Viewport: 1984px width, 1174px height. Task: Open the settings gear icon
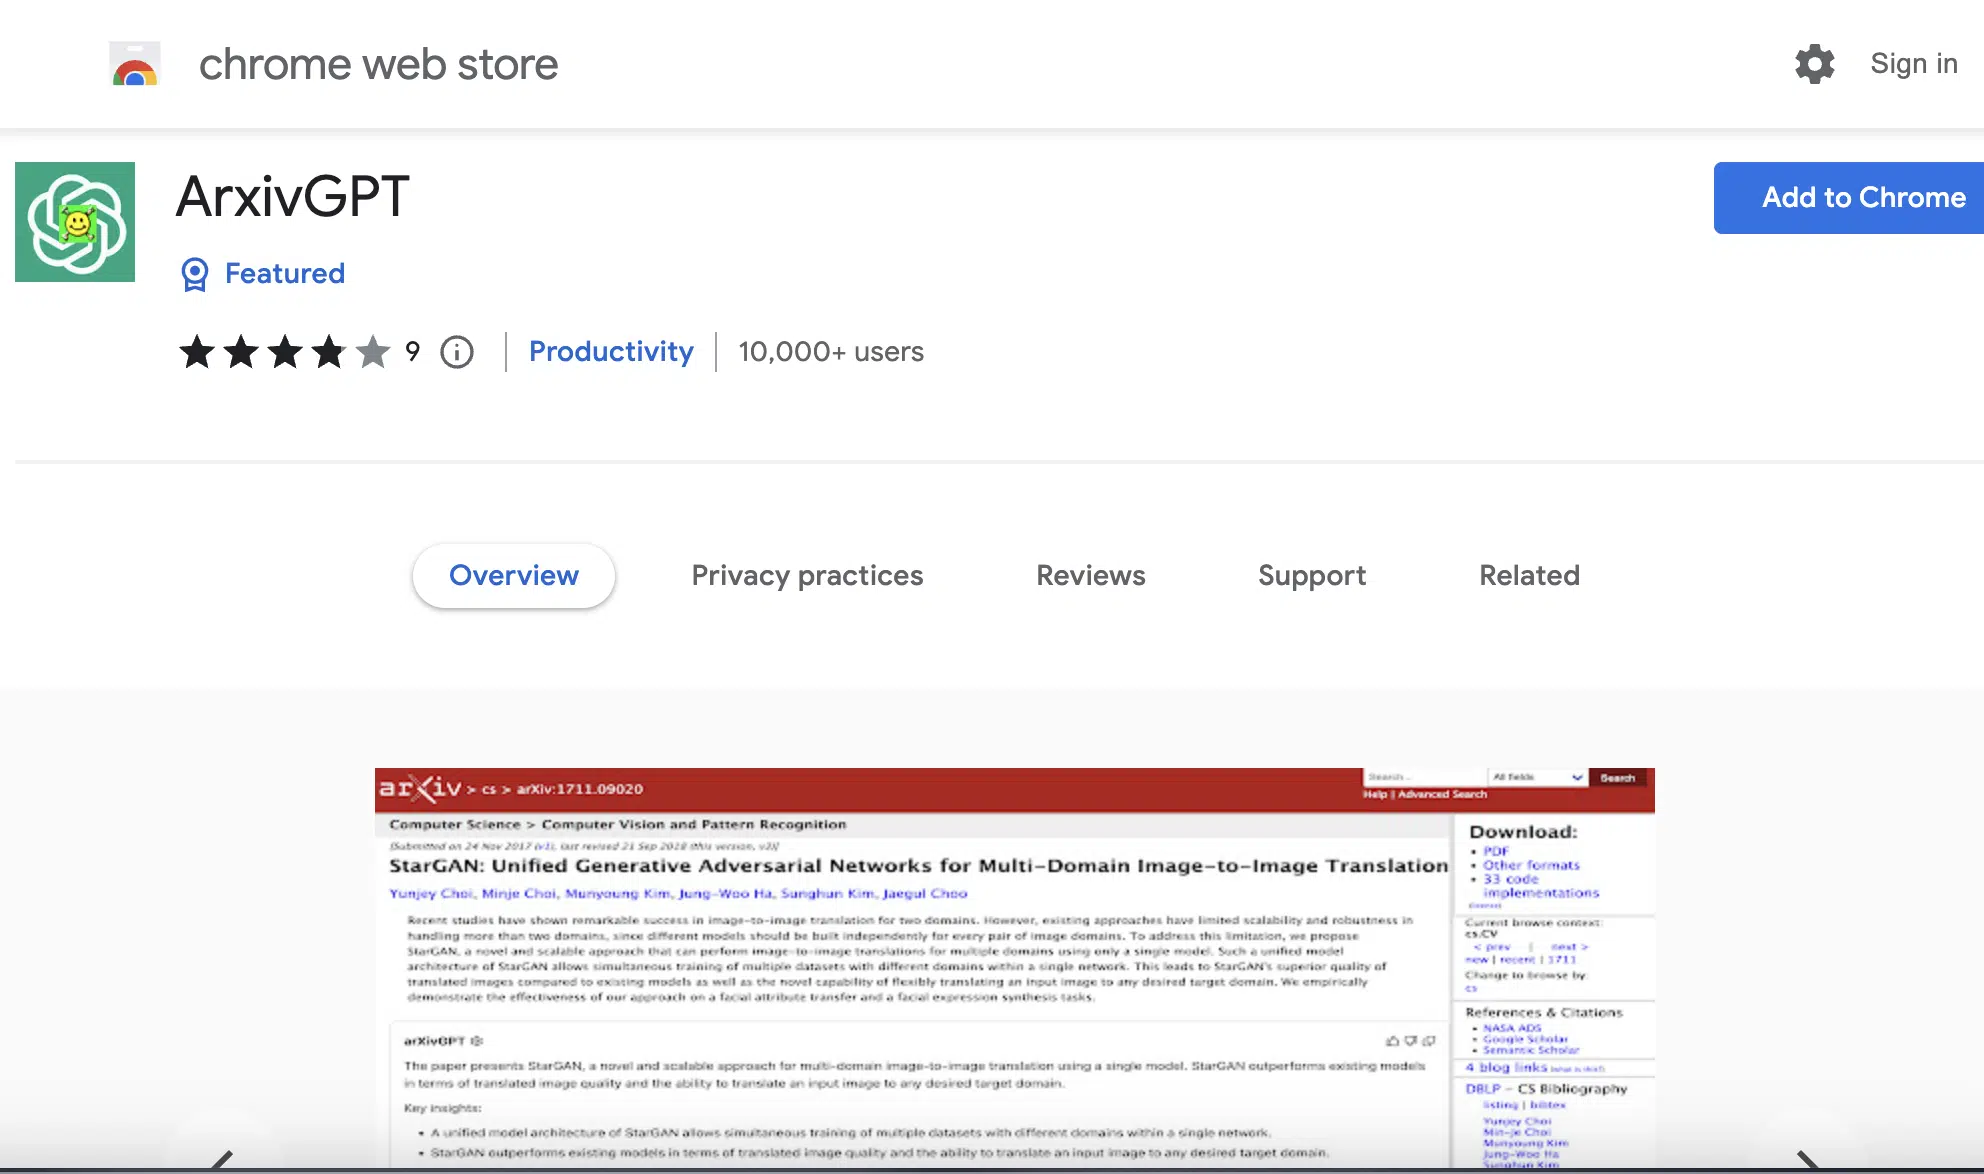point(1814,64)
